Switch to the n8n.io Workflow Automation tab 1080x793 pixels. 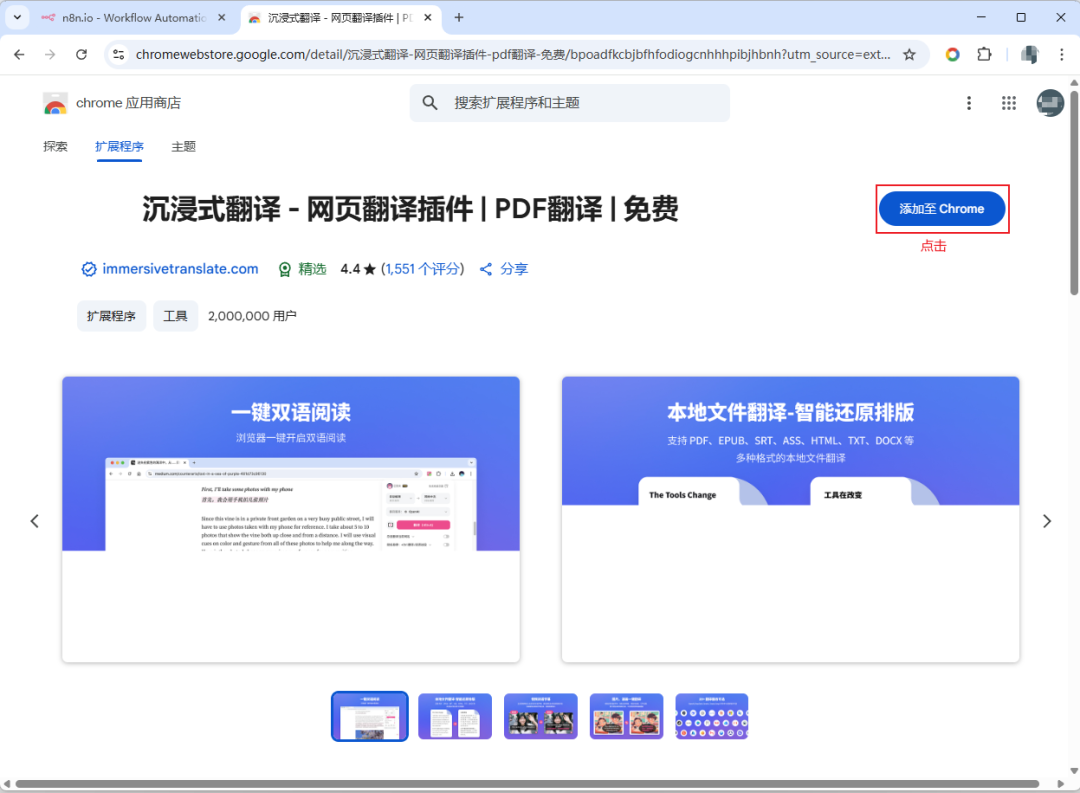pos(134,18)
